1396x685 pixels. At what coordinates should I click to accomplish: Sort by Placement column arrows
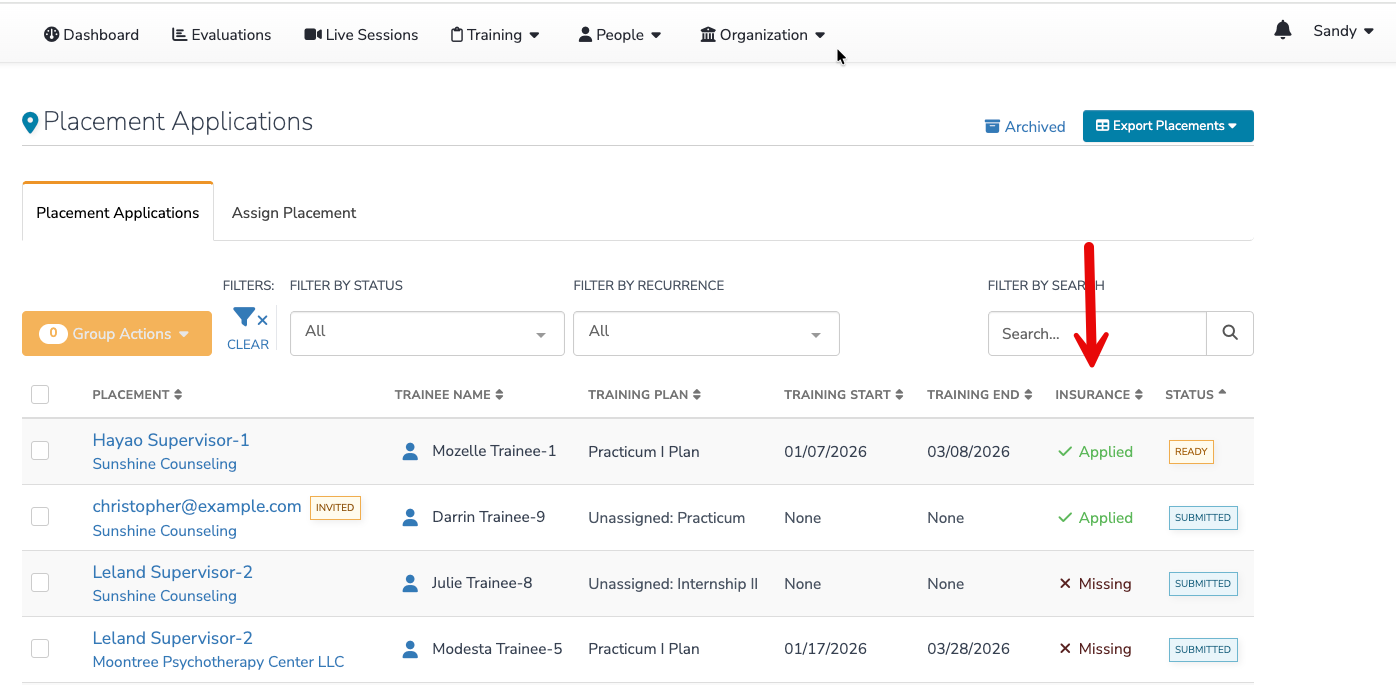coord(178,395)
